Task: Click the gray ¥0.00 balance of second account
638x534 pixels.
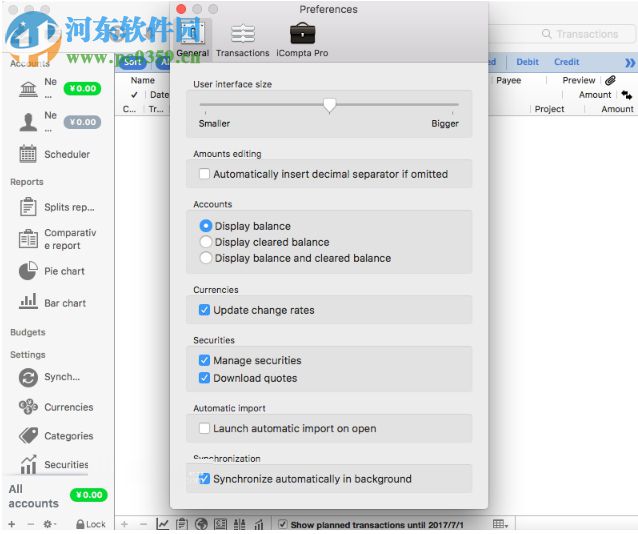Action: click(x=83, y=122)
